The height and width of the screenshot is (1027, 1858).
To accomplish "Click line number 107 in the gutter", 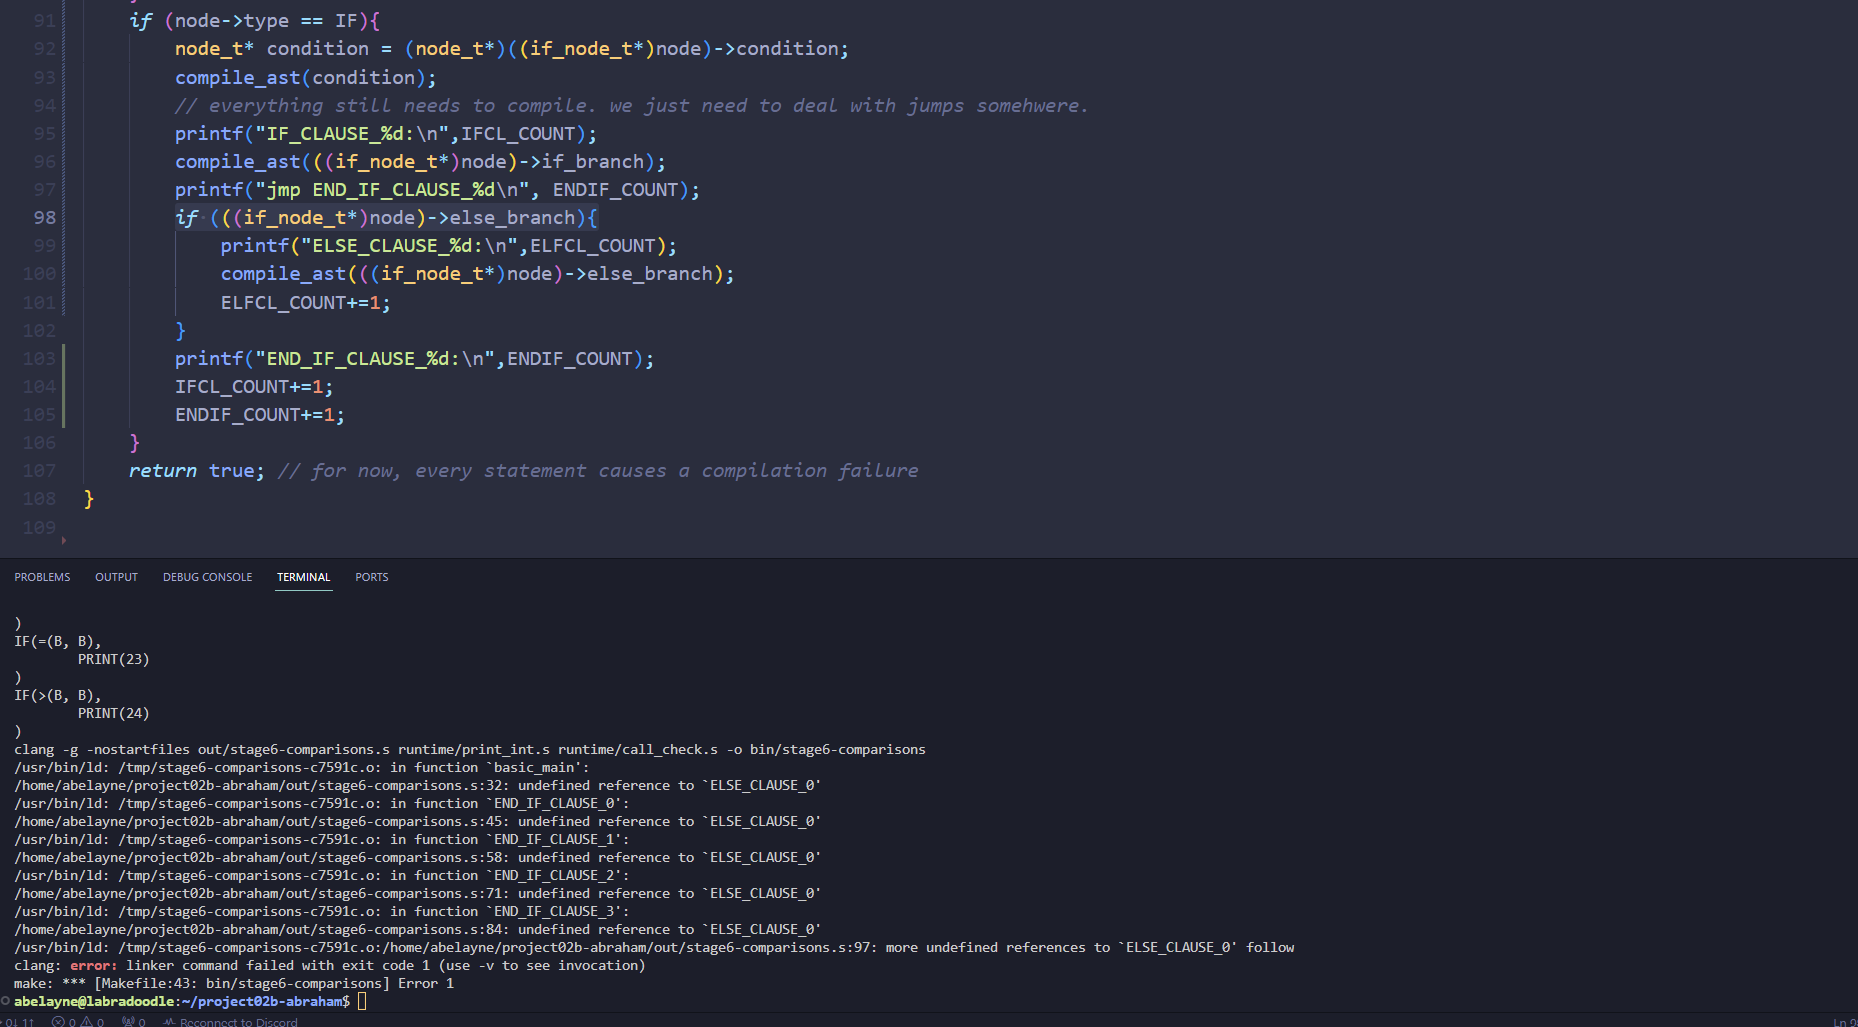I will coord(40,470).
